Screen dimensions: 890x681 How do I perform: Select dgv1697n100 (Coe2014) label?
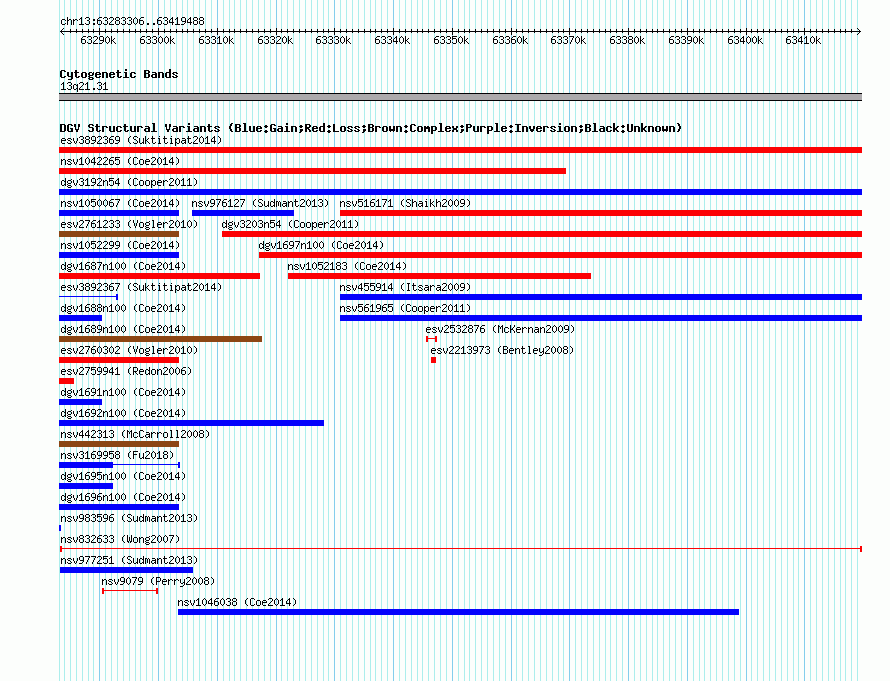pyautogui.click(x=321, y=245)
